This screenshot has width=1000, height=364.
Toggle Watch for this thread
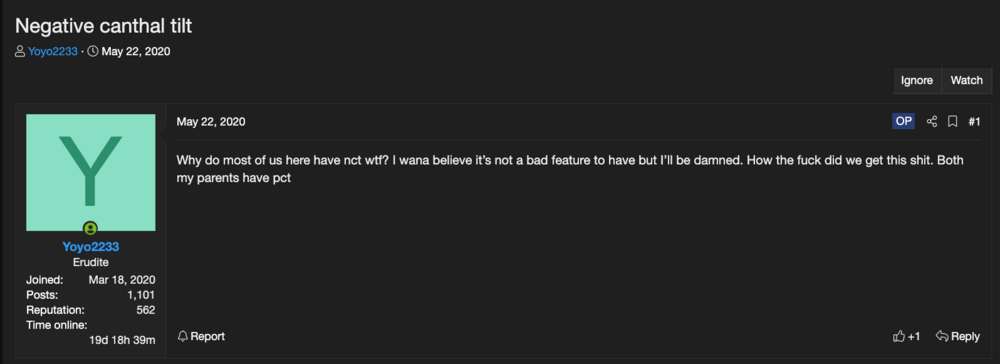point(966,80)
